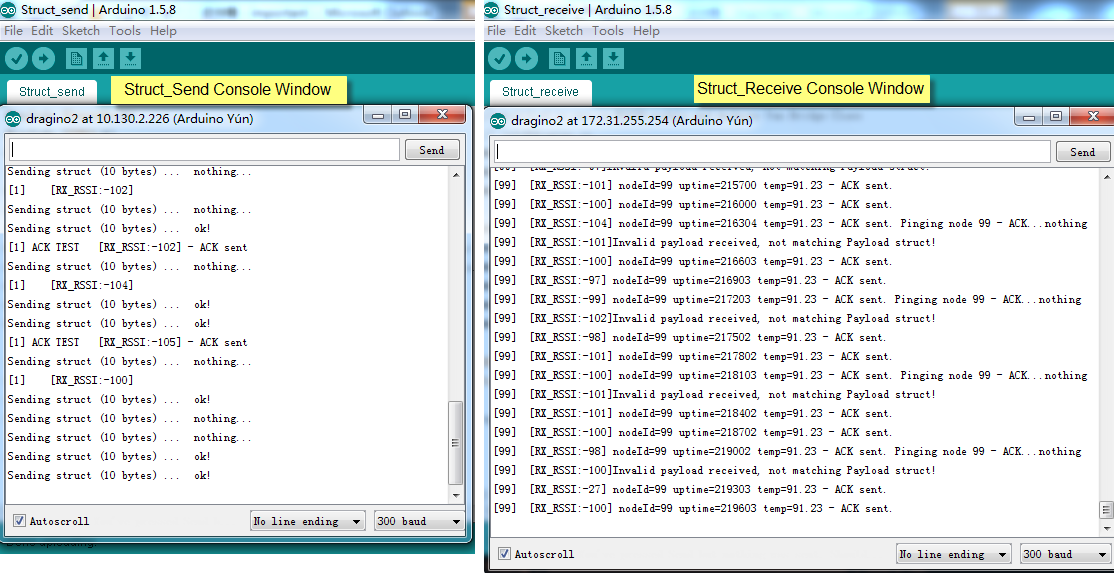
Task: Open No line ending dropdown in Struct_receive monitor
Action: tap(954, 555)
